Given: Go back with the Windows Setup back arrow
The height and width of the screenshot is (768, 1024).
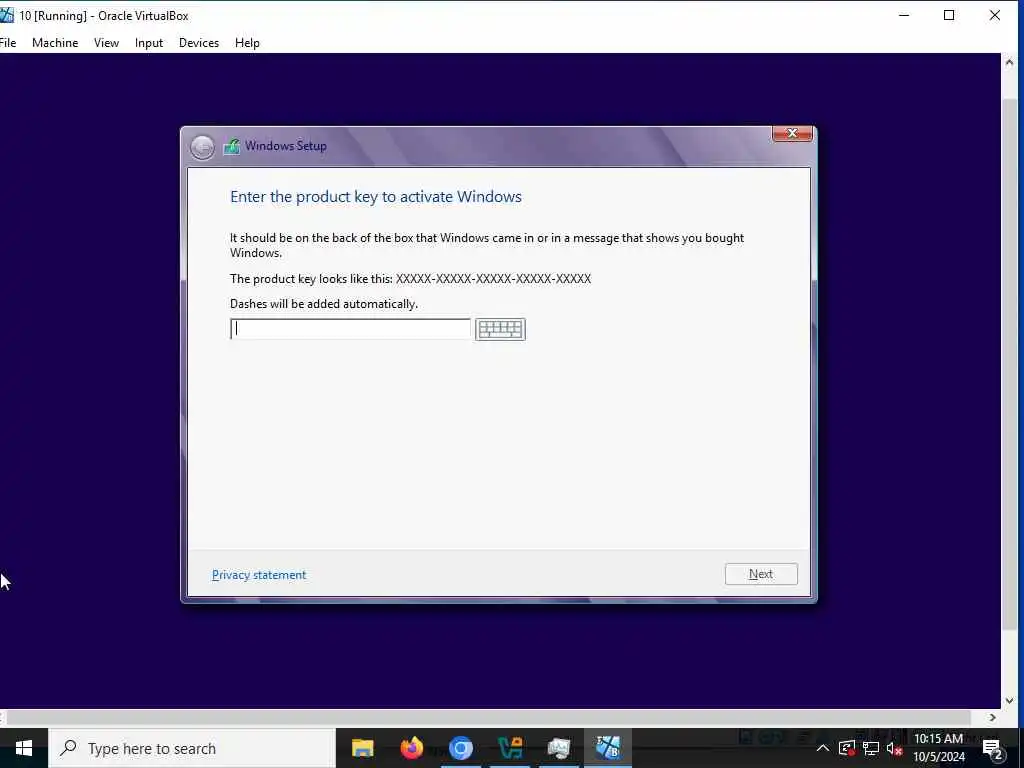Looking at the screenshot, I should click(x=202, y=147).
